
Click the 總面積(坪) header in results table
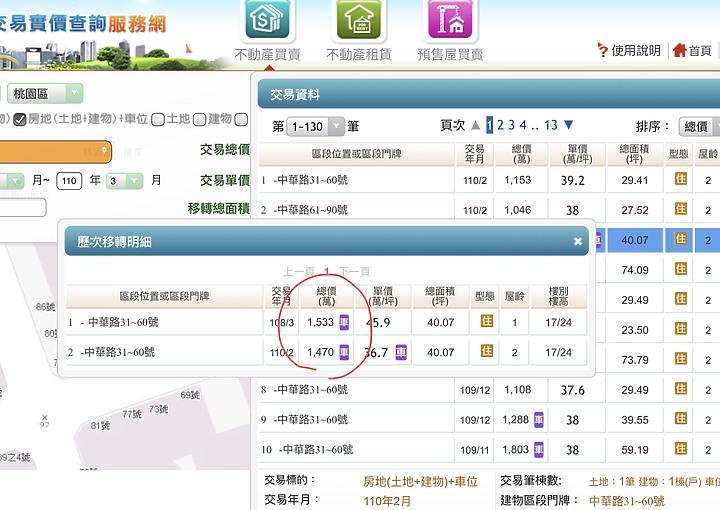click(x=635, y=154)
